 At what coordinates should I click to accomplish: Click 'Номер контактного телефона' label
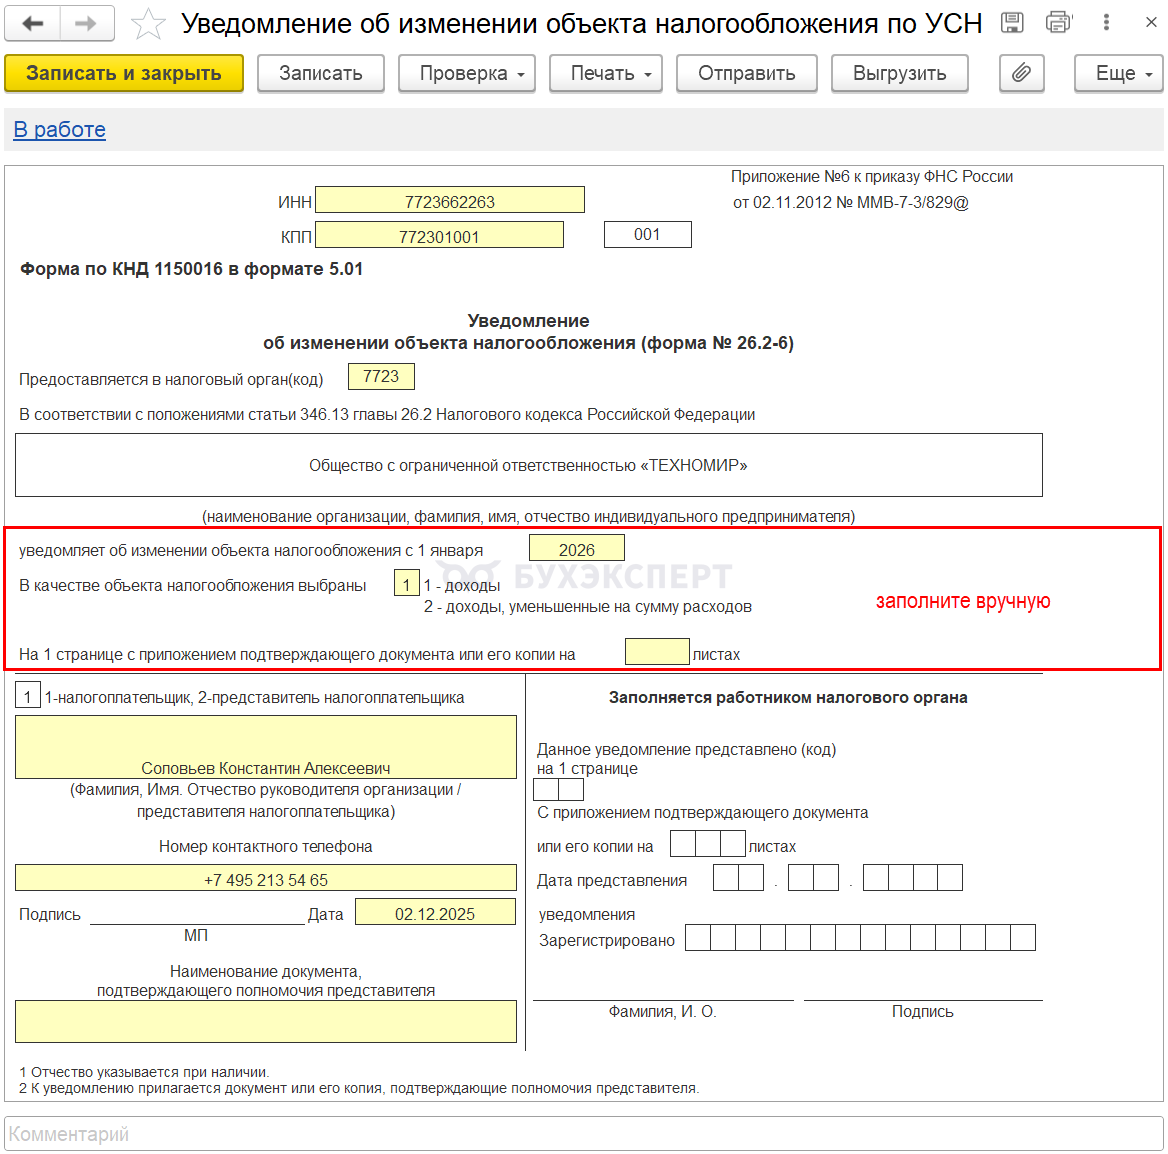(x=266, y=847)
